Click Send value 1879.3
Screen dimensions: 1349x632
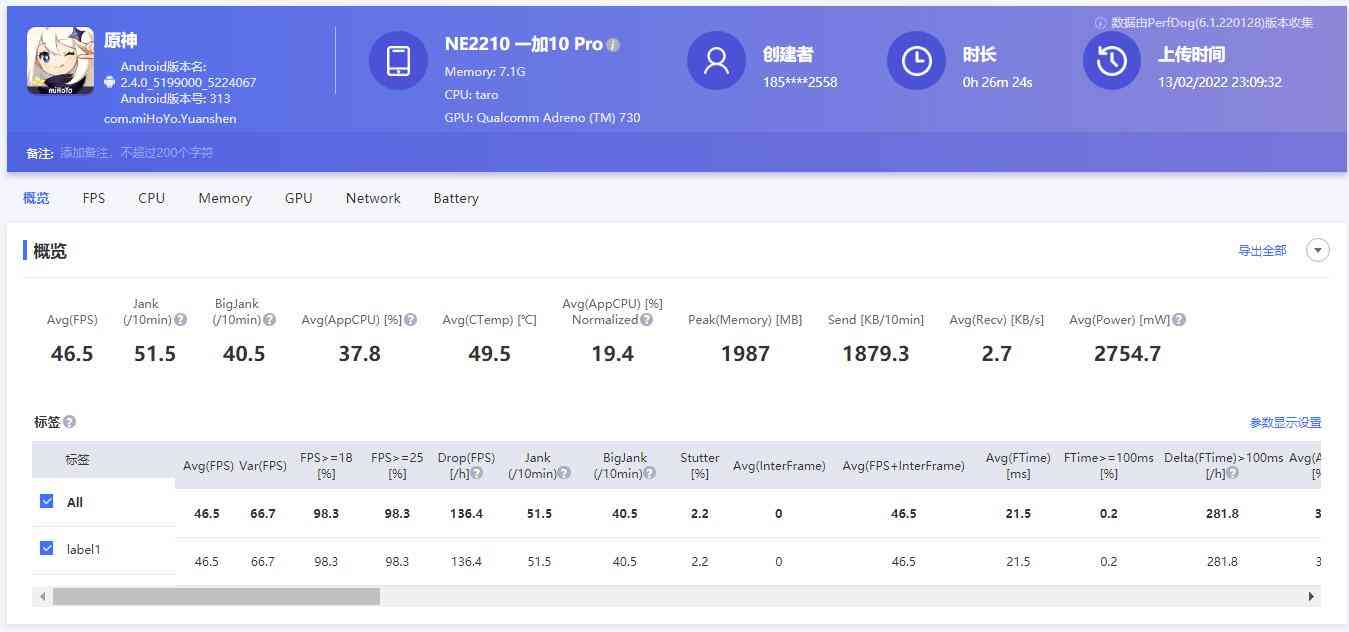(876, 353)
